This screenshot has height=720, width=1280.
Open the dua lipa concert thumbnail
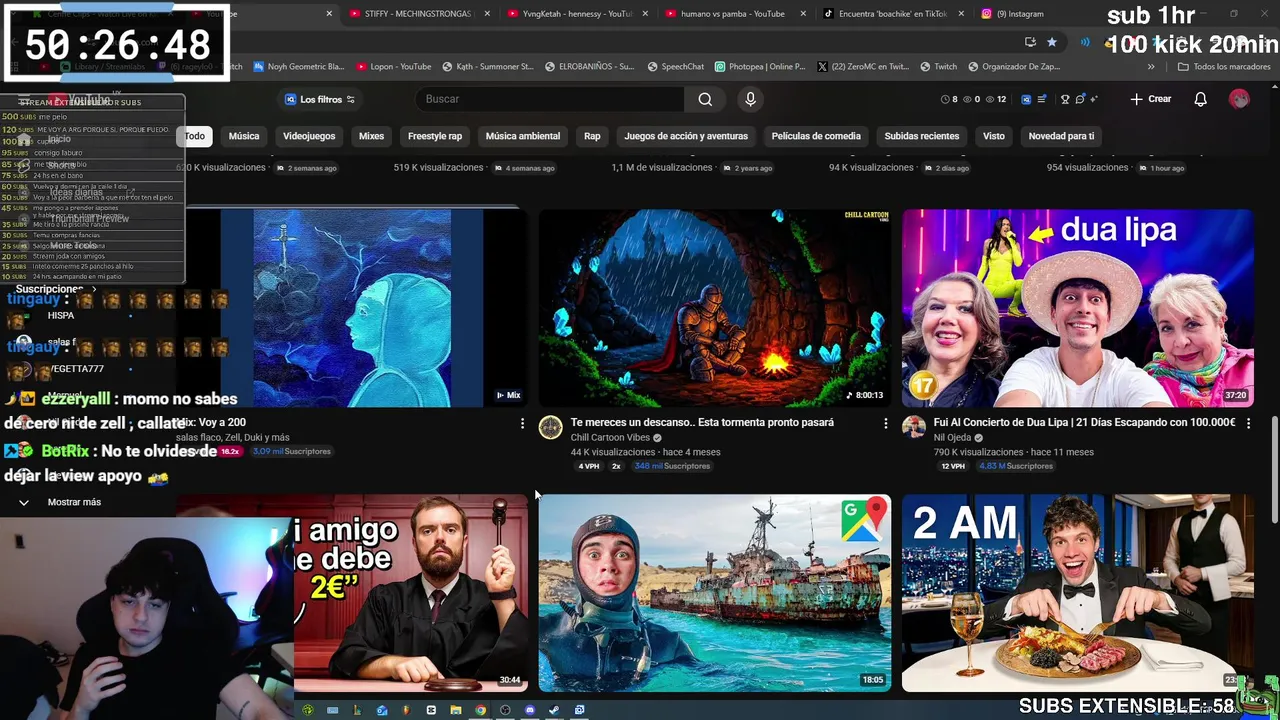click(x=1078, y=308)
